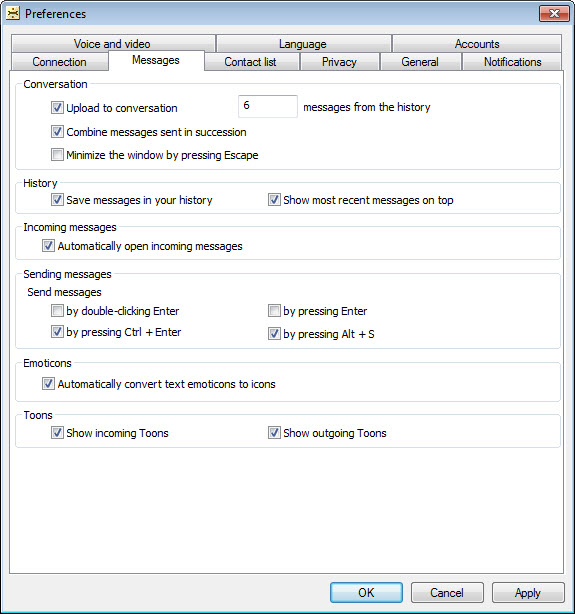Disable sending by pressing Ctrl + Enter

point(57,332)
